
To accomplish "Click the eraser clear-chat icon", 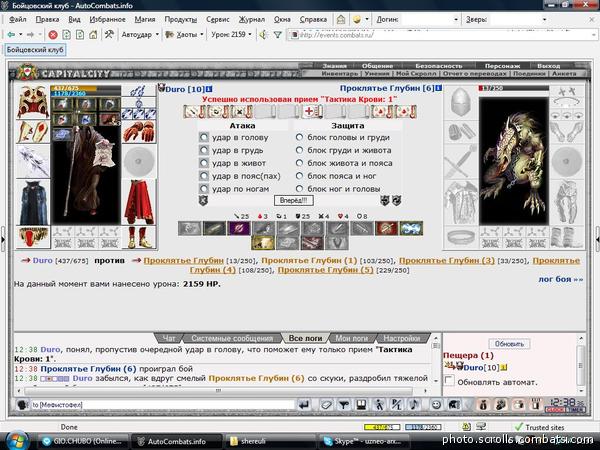I will coord(326,404).
